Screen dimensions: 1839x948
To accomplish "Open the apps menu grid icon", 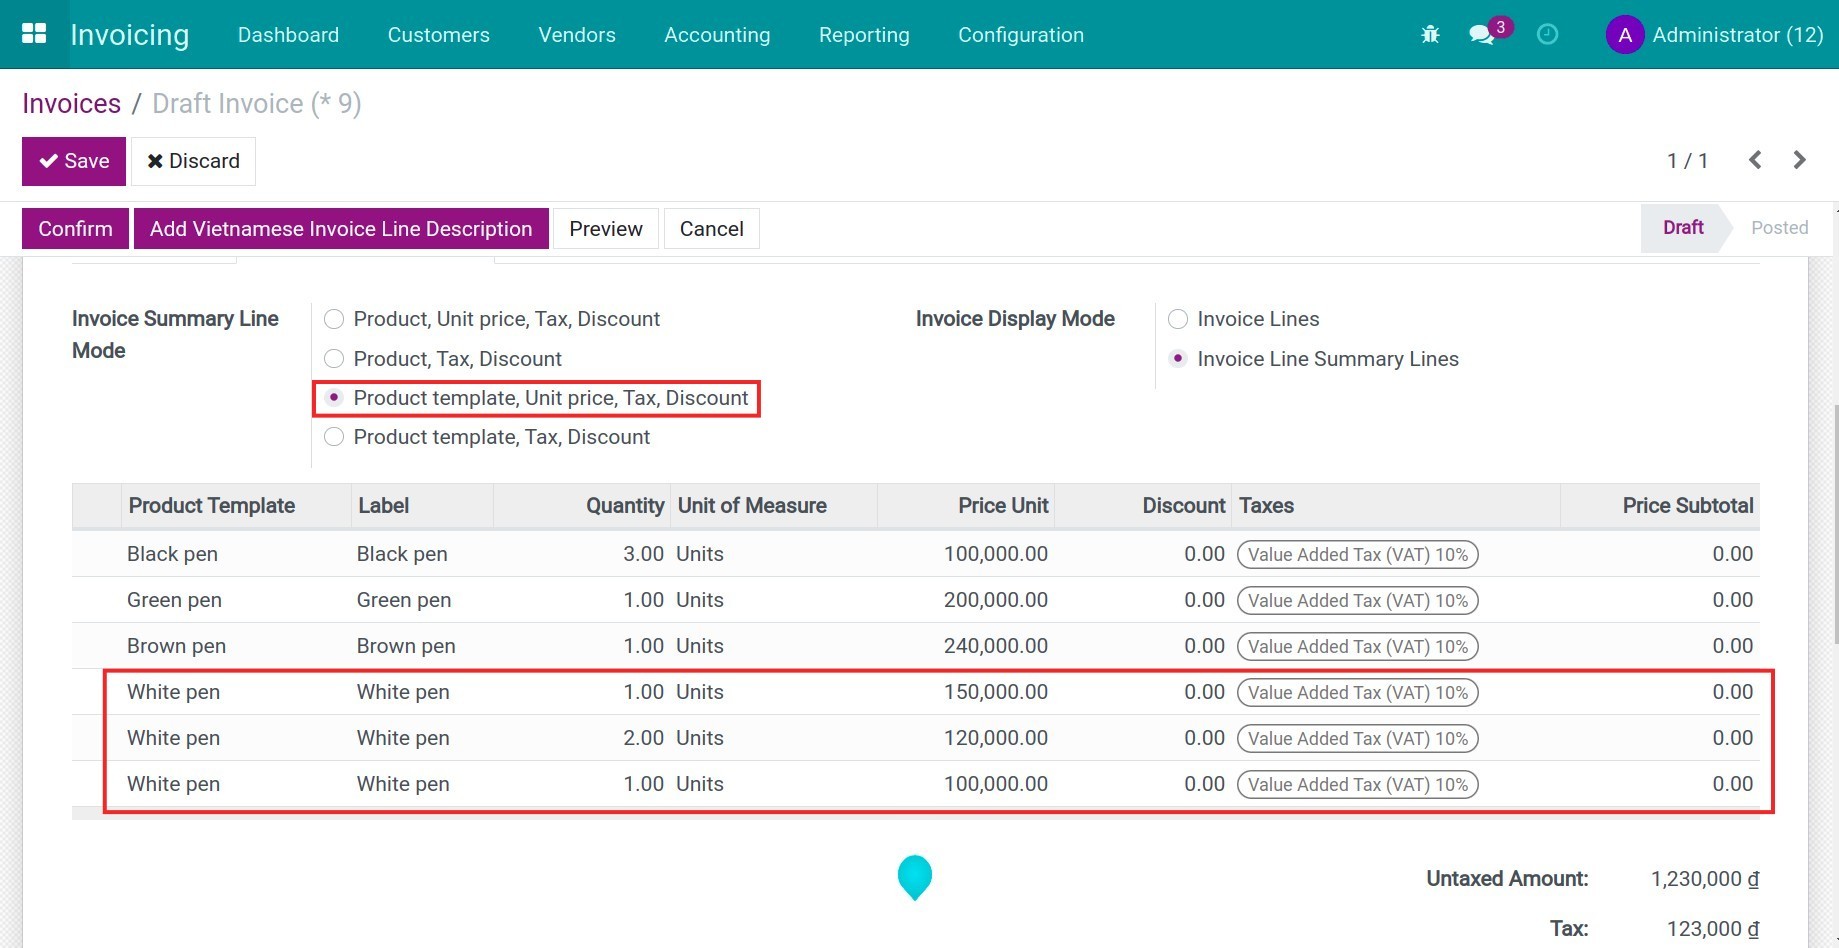I will [x=34, y=33].
